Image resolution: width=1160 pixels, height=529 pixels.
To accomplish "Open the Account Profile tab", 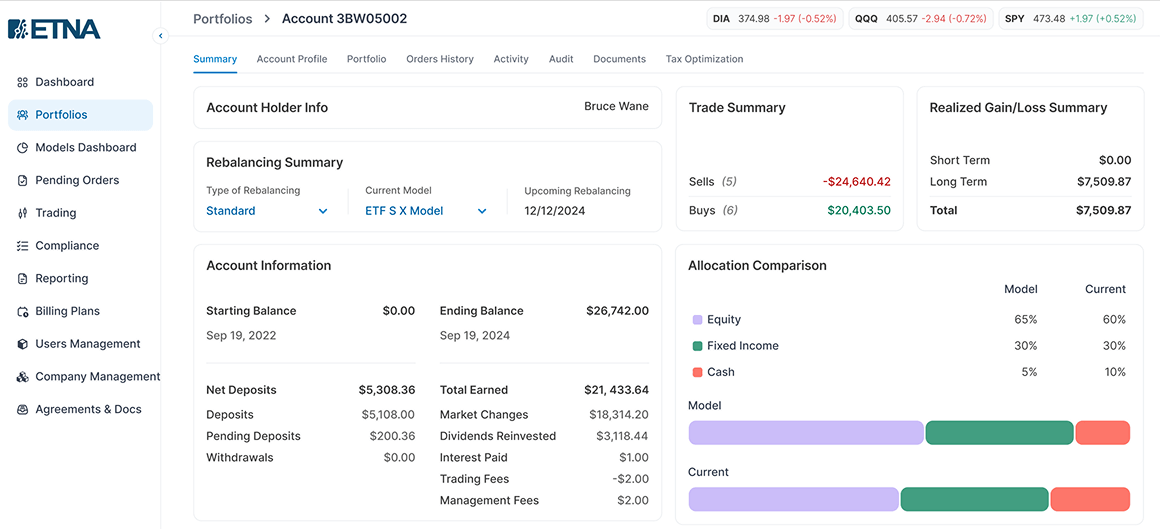I will tap(292, 58).
